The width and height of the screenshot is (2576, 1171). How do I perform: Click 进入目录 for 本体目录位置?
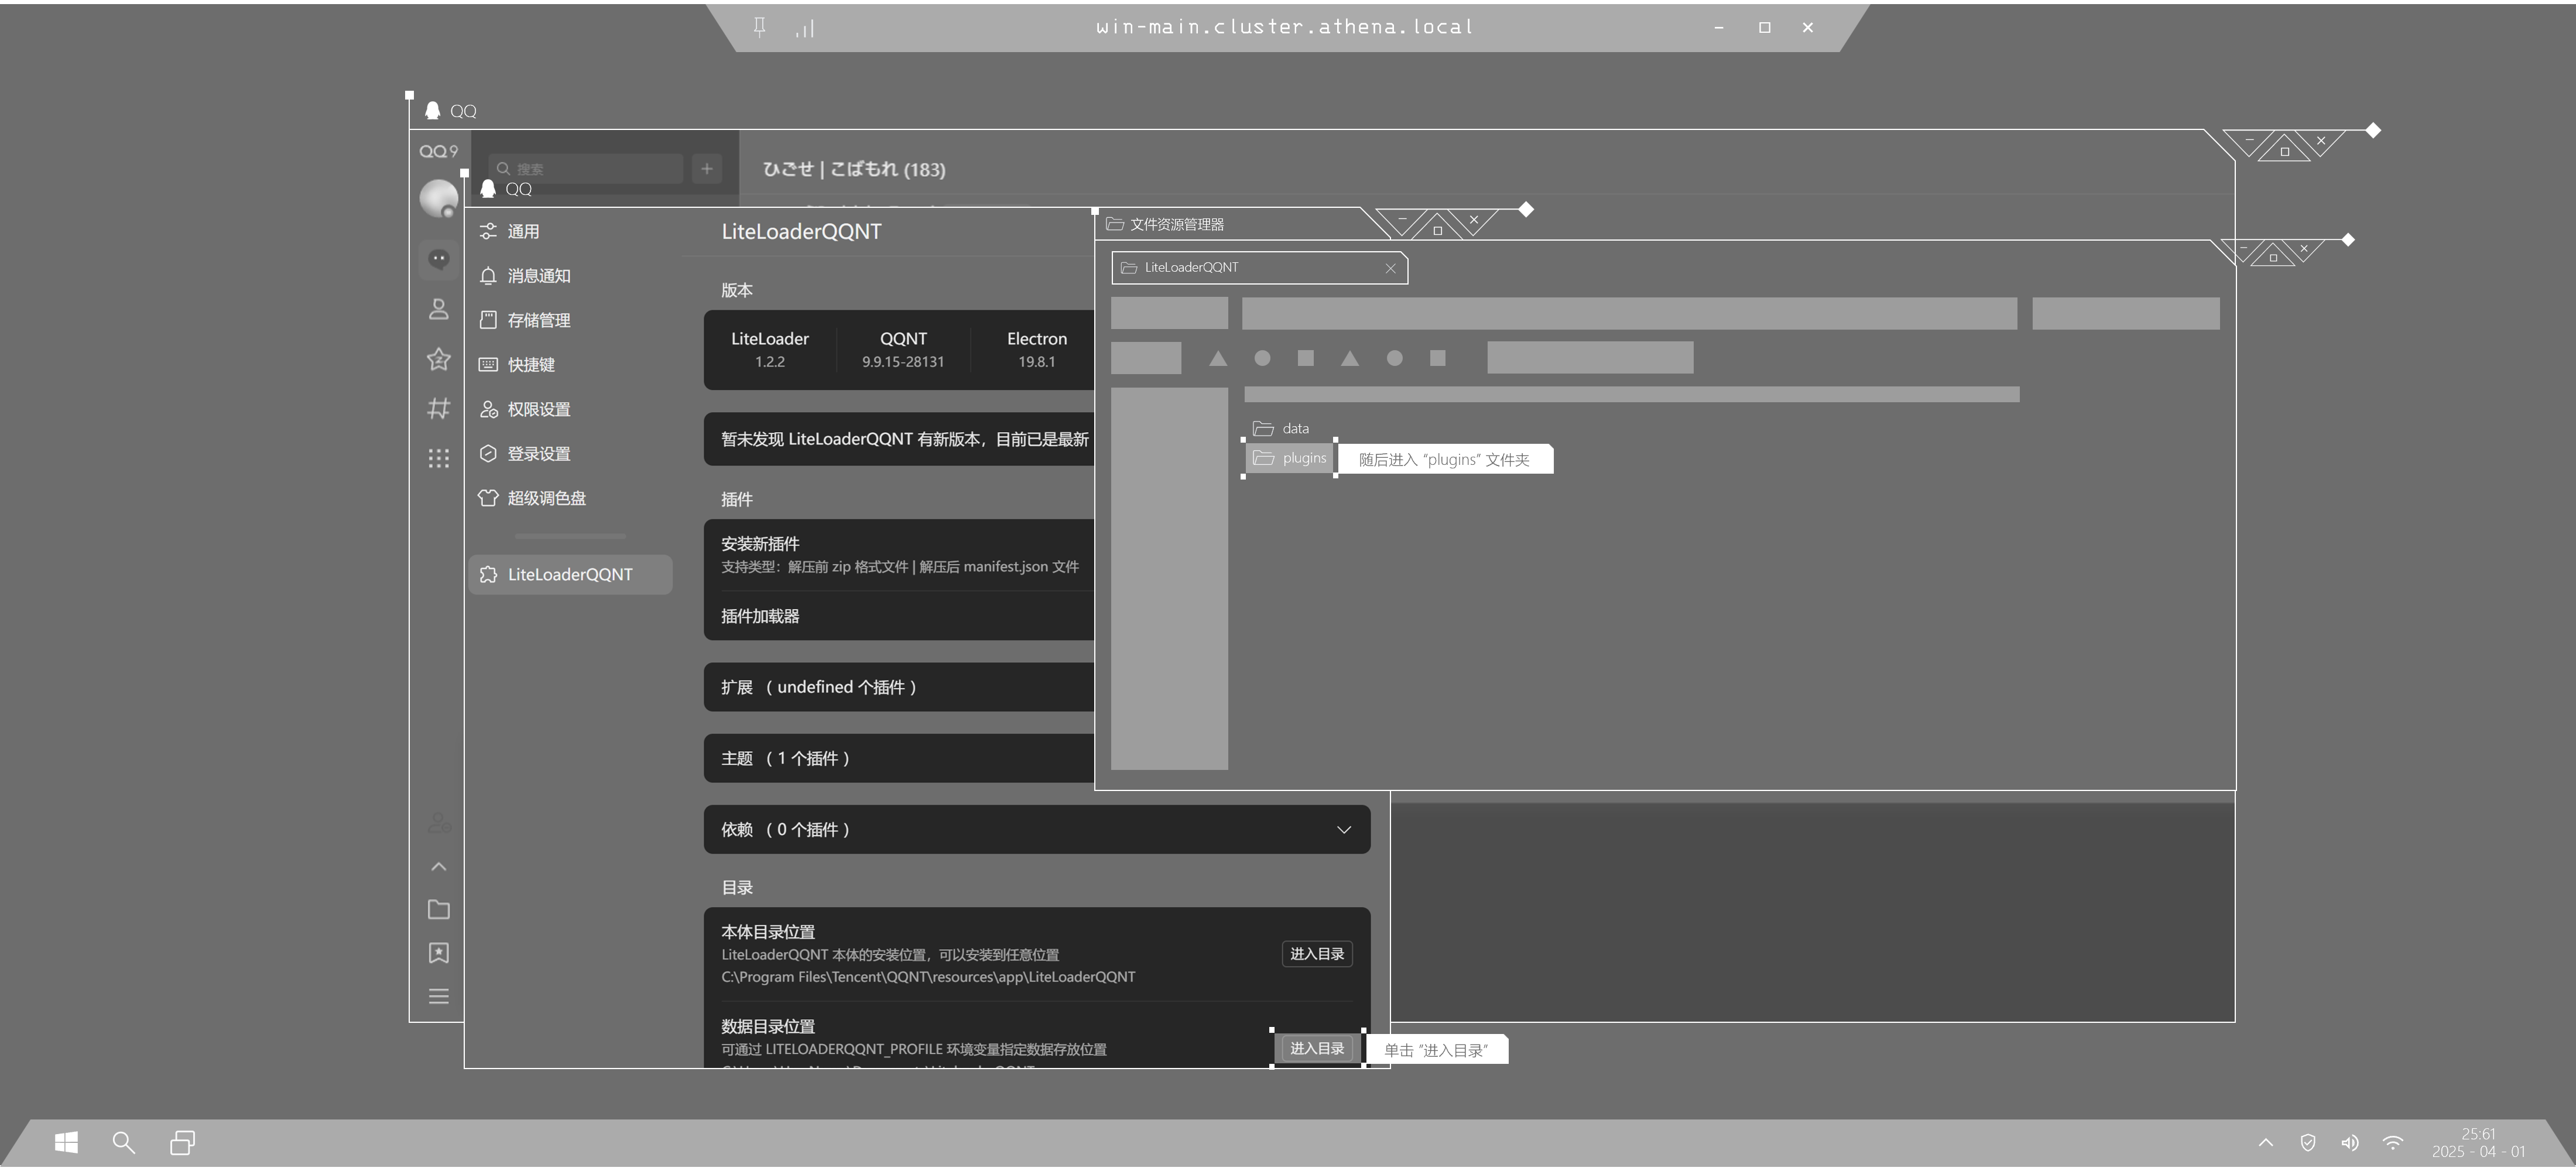1316,954
